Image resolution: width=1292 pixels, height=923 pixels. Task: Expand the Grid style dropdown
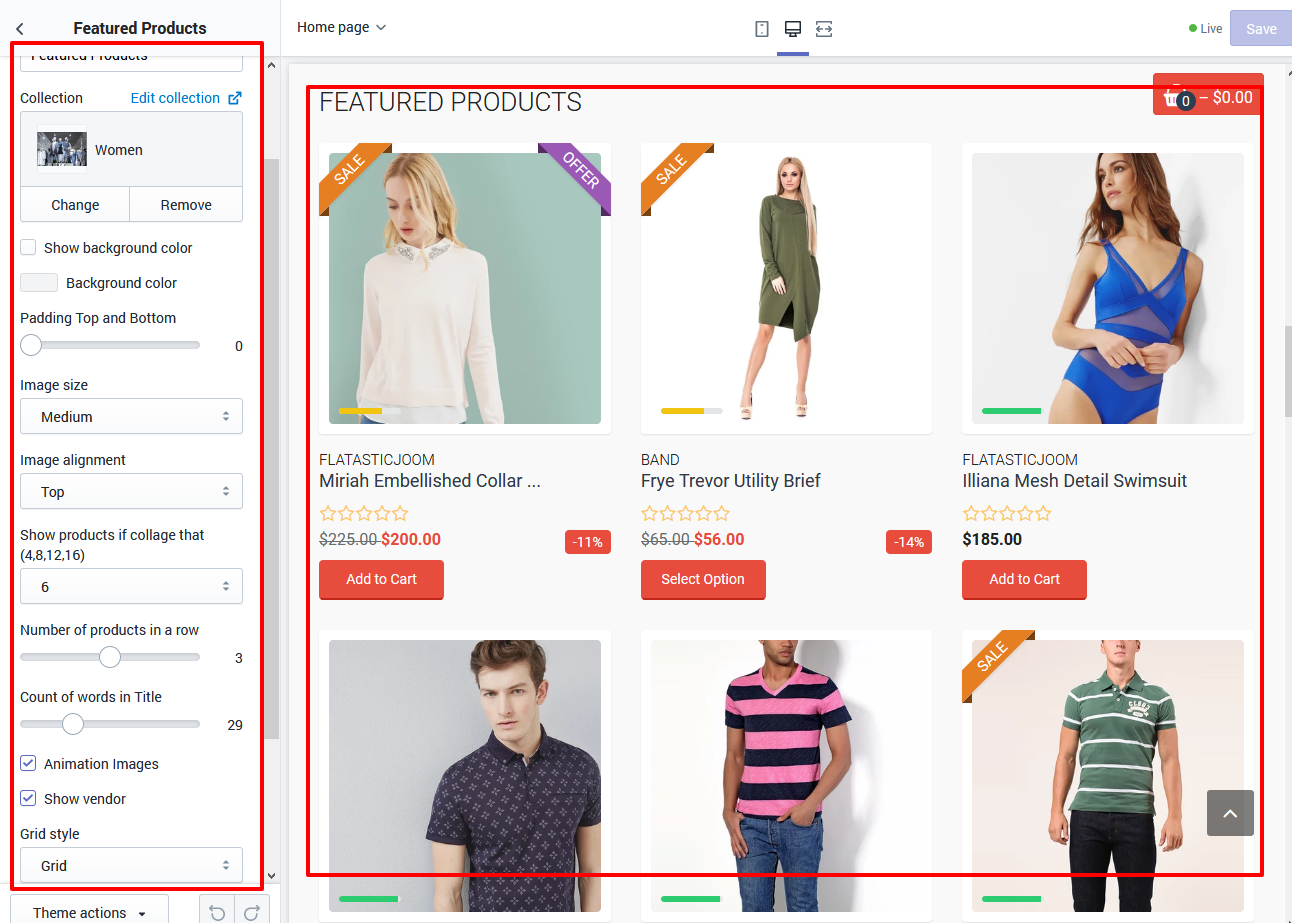131,866
